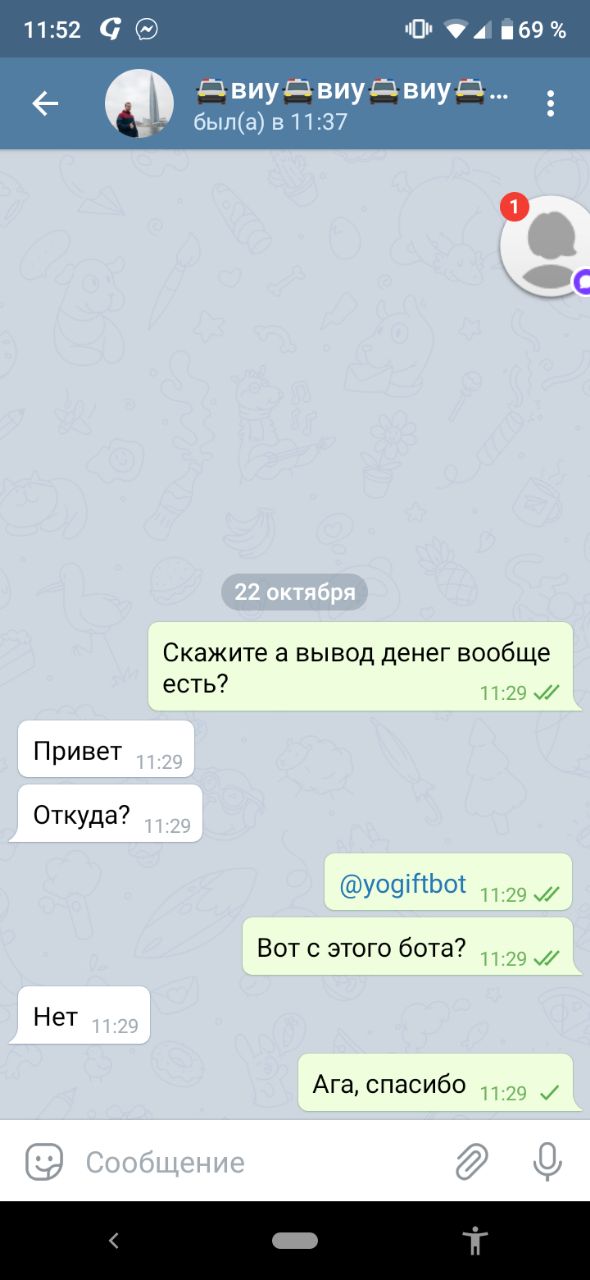Tap the back arrow in chat header

pyautogui.click(x=45, y=103)
